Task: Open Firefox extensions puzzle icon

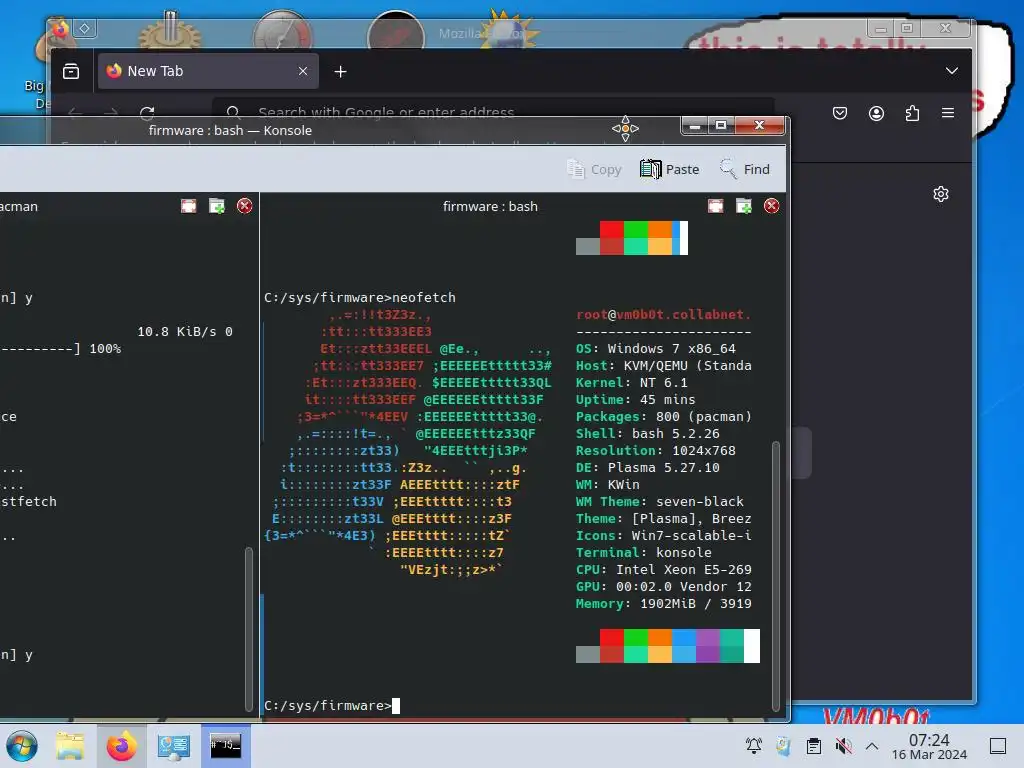Action: 912,113
